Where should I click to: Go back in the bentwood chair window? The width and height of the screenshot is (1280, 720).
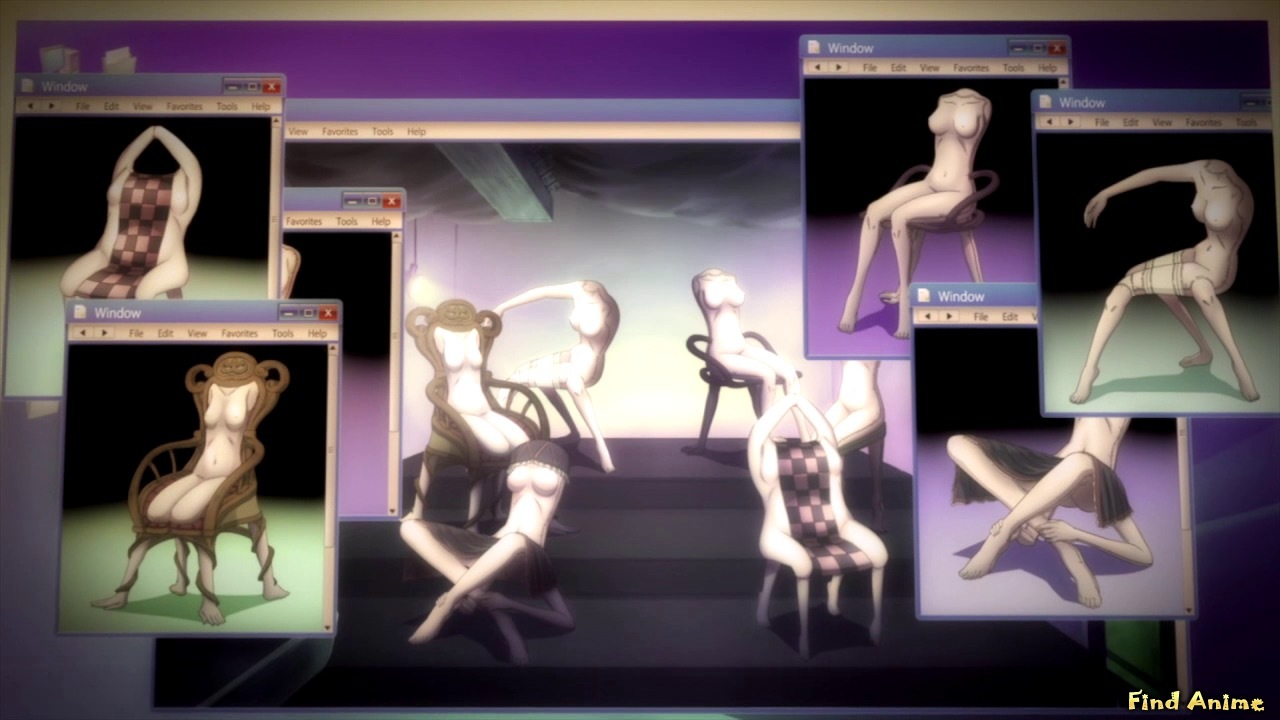pyautogui.click(x=817, y=68)
